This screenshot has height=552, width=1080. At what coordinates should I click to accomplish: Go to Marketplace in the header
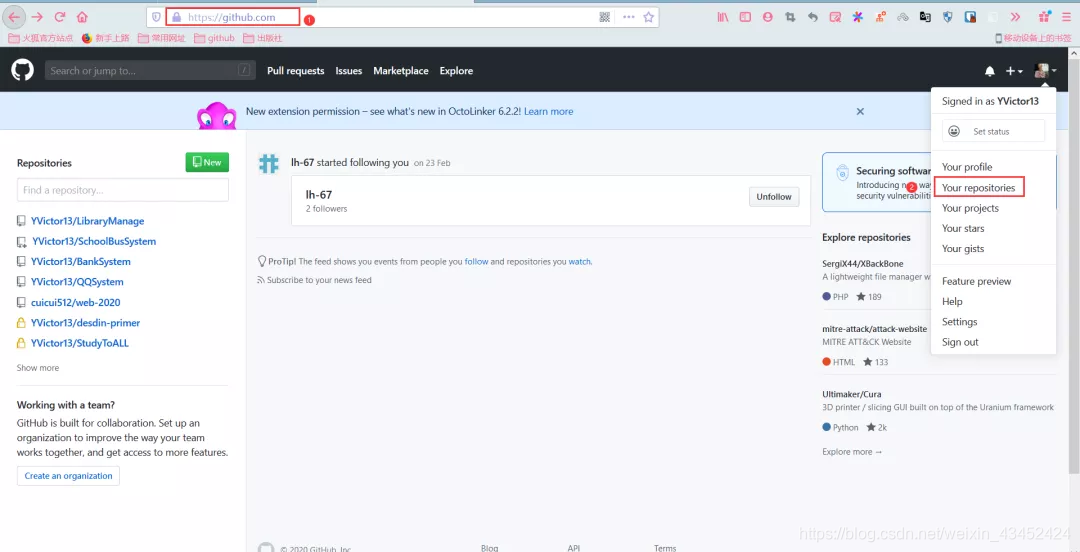click(401, 71)
